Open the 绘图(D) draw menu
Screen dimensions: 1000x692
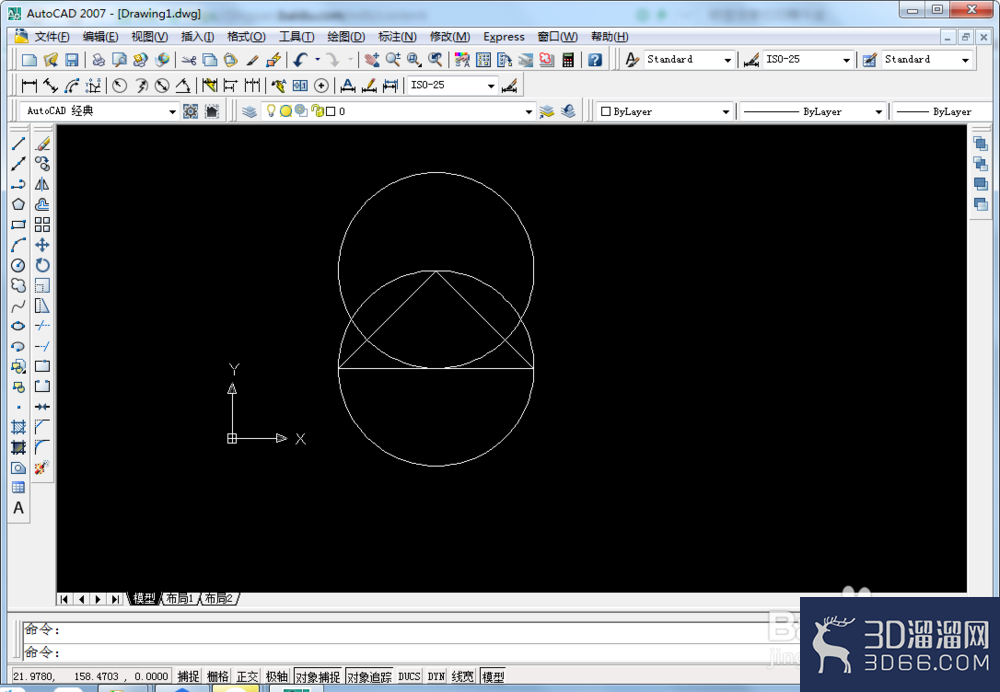346,36
